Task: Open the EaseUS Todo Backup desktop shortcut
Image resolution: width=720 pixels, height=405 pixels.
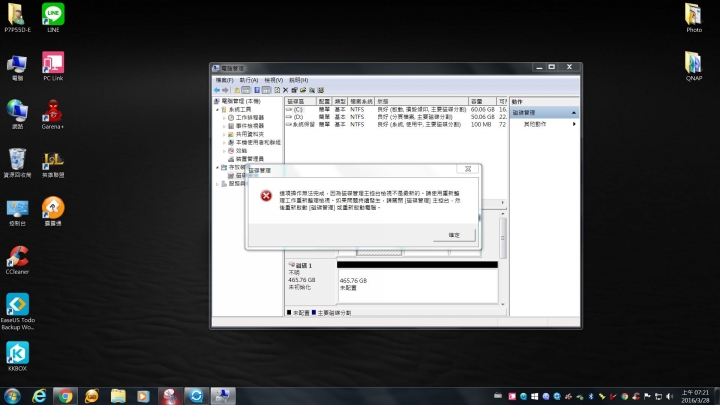Action: pos(17,312)
